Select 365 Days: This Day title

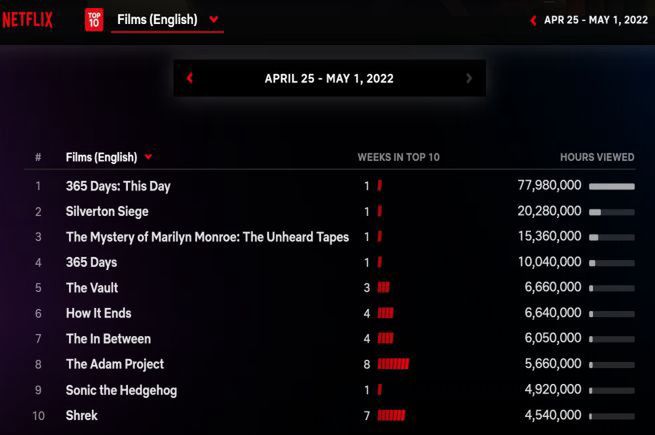[118, 186]
